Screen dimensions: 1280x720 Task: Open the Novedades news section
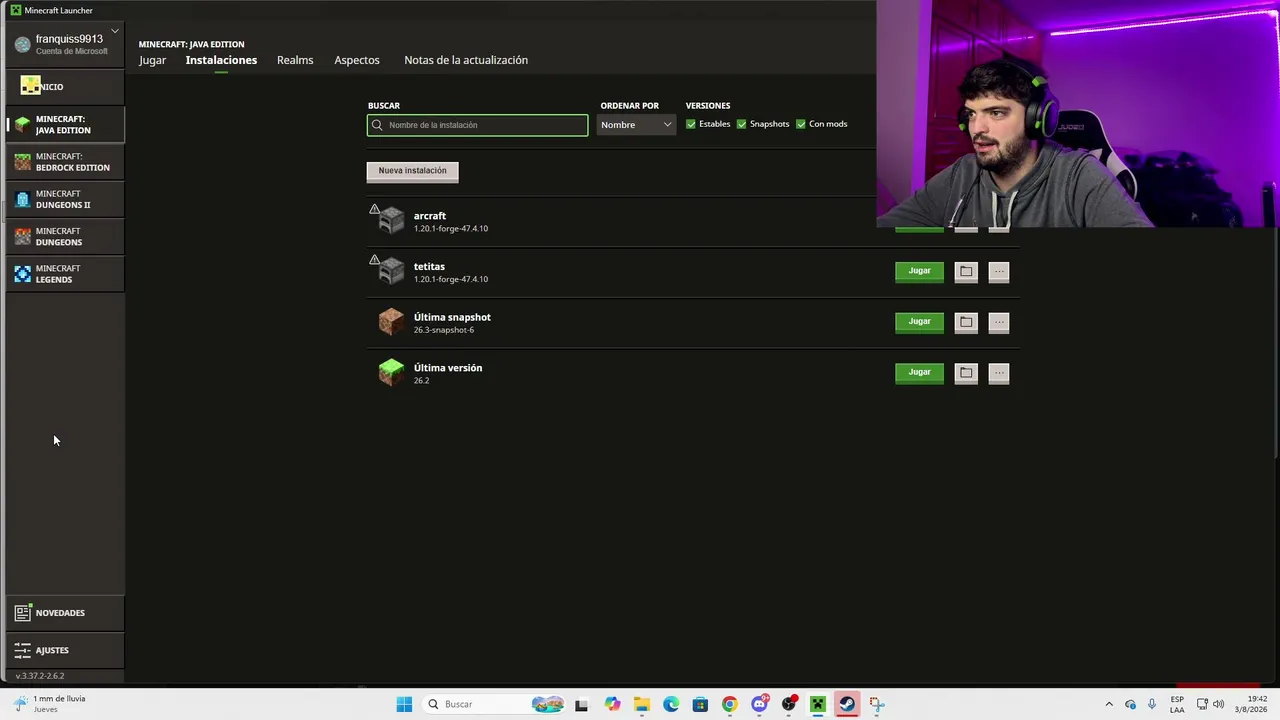65,613
